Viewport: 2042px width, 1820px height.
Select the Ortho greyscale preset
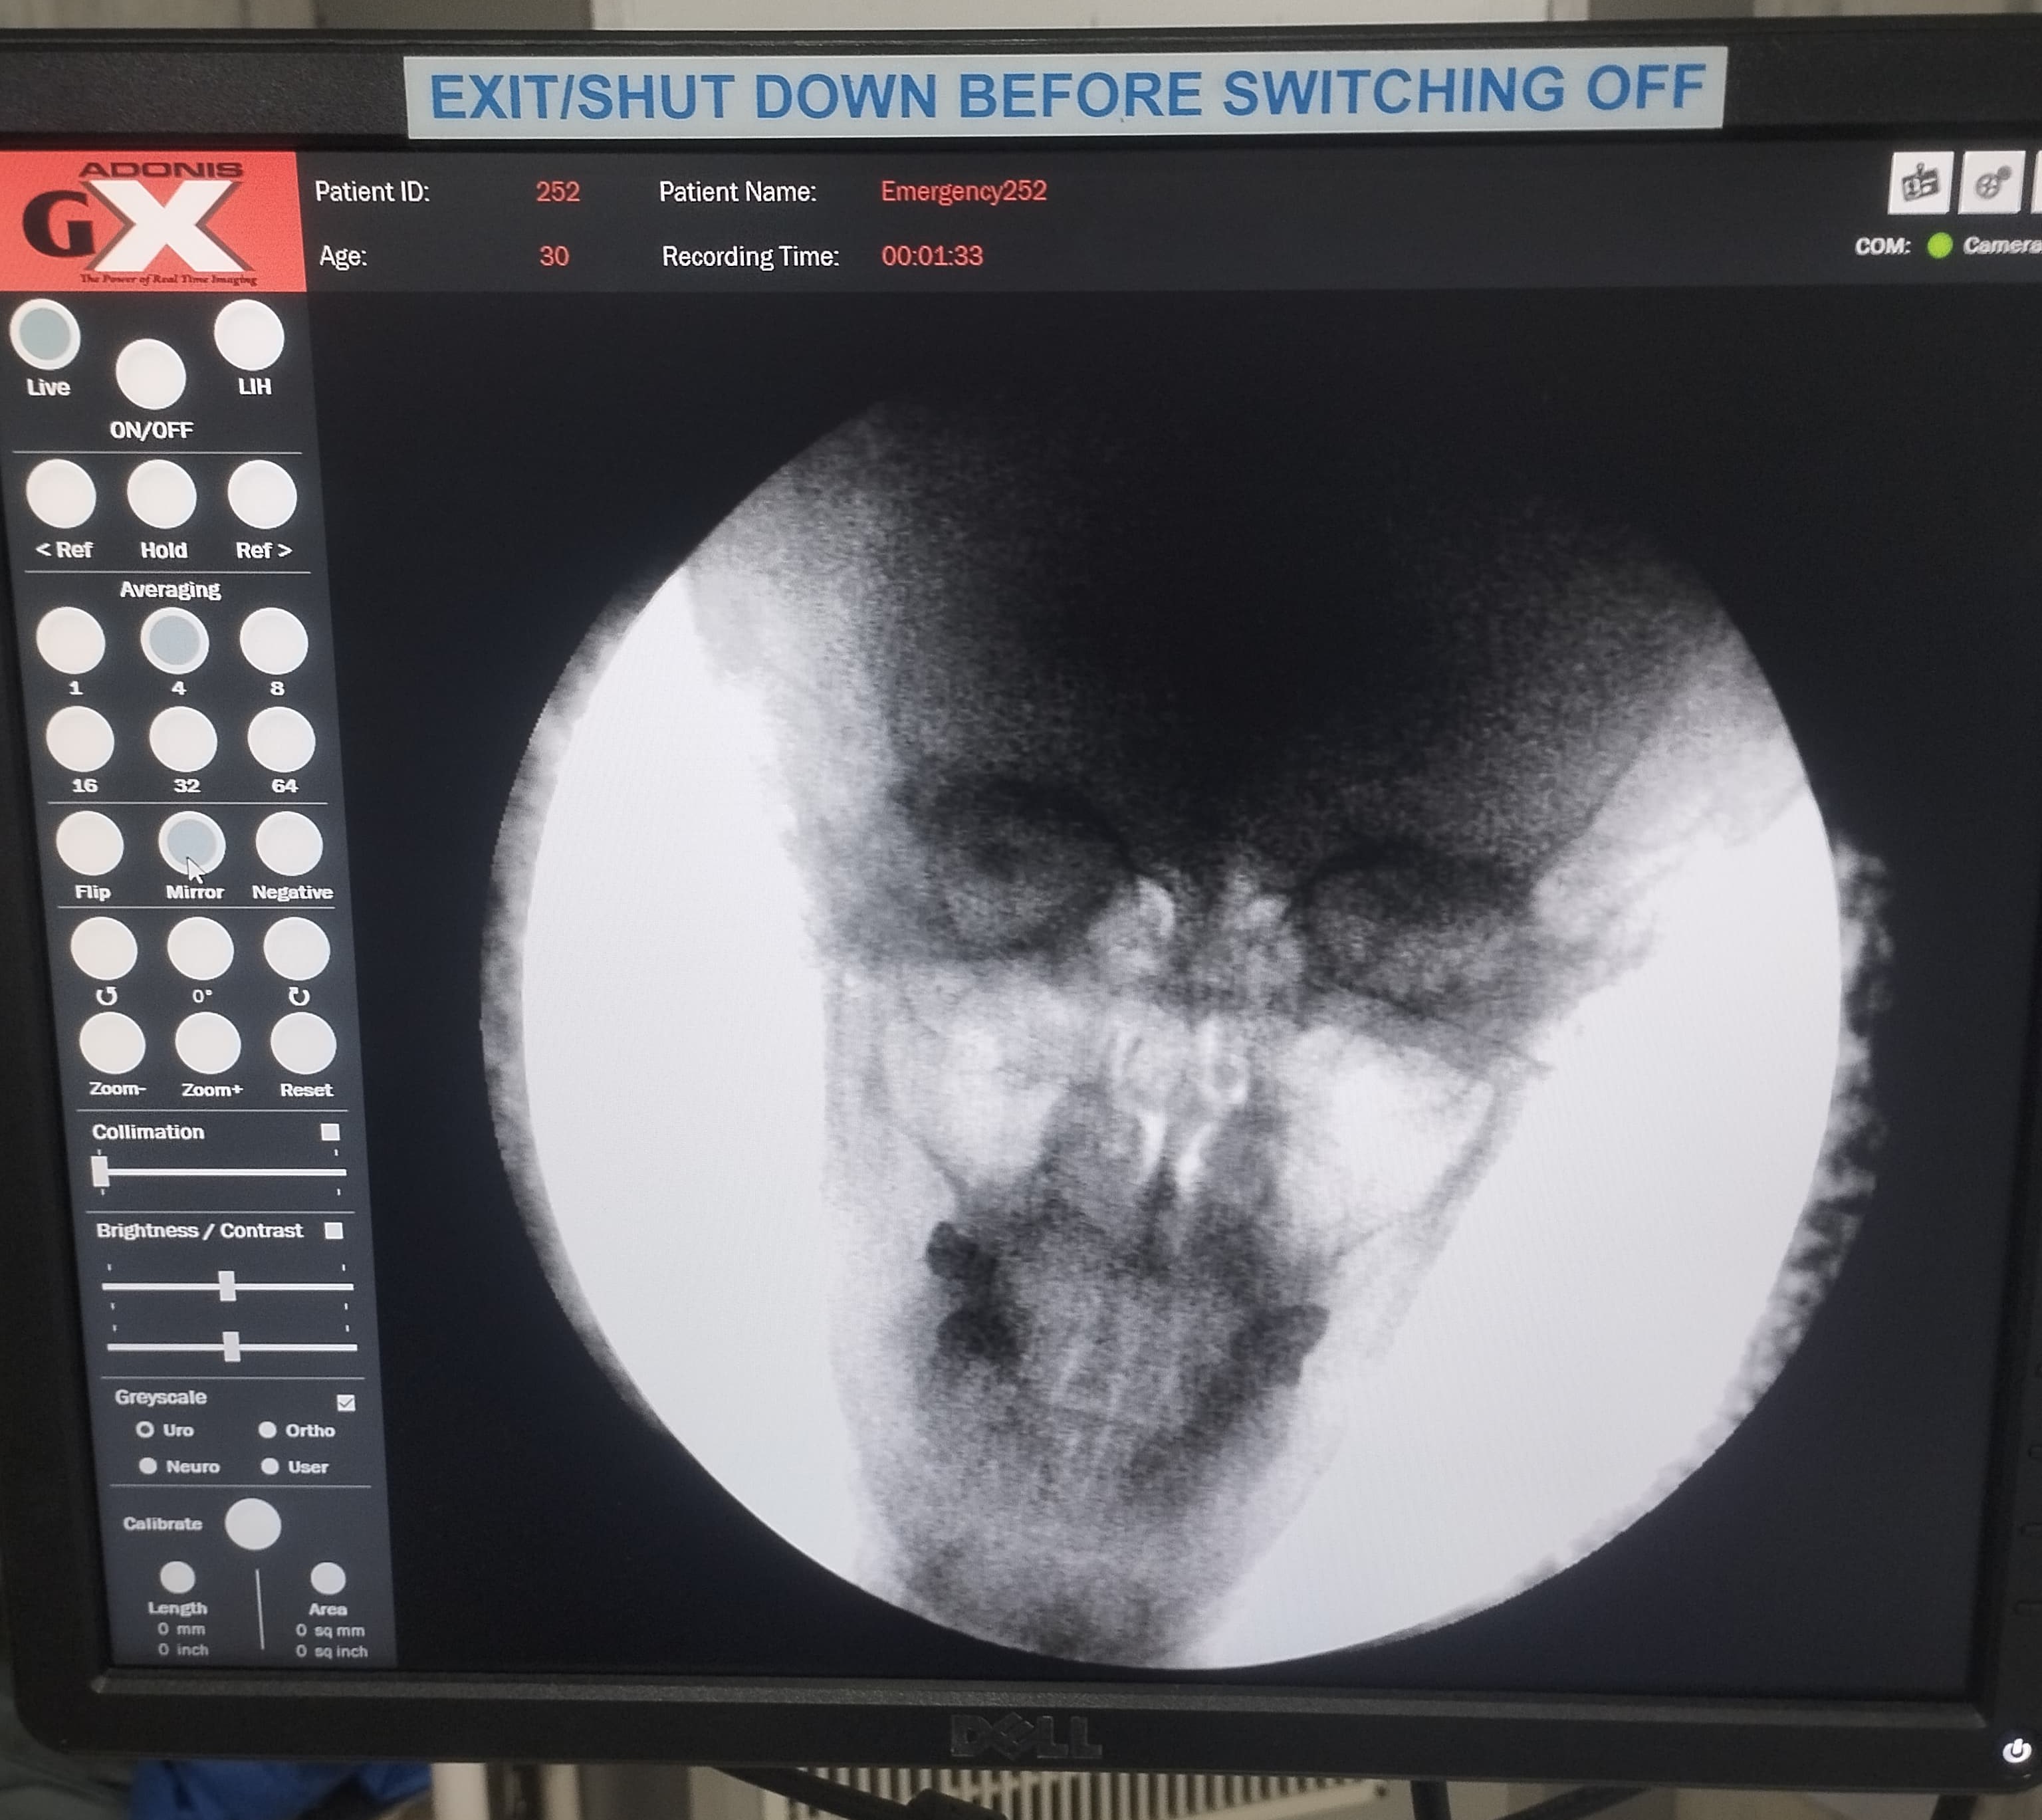click(268, 1430)
